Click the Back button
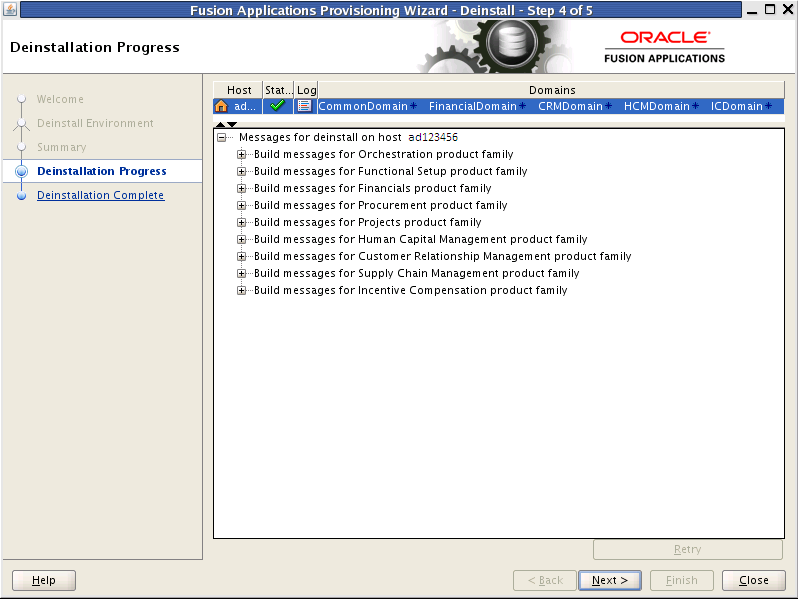 [545, 580]
